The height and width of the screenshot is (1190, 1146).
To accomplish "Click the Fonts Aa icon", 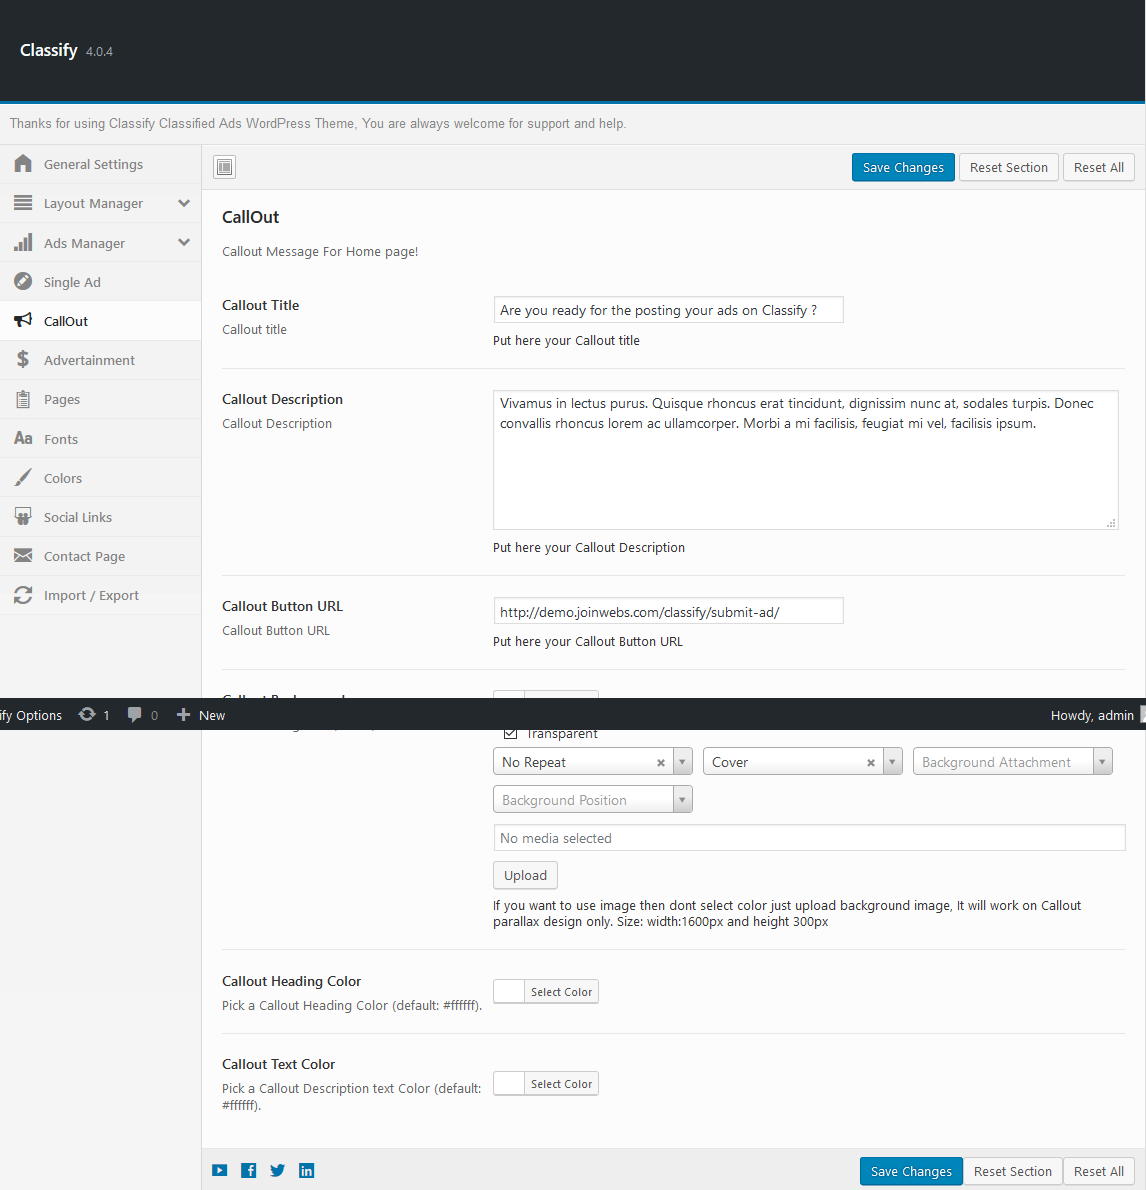I will coord(24,439).
